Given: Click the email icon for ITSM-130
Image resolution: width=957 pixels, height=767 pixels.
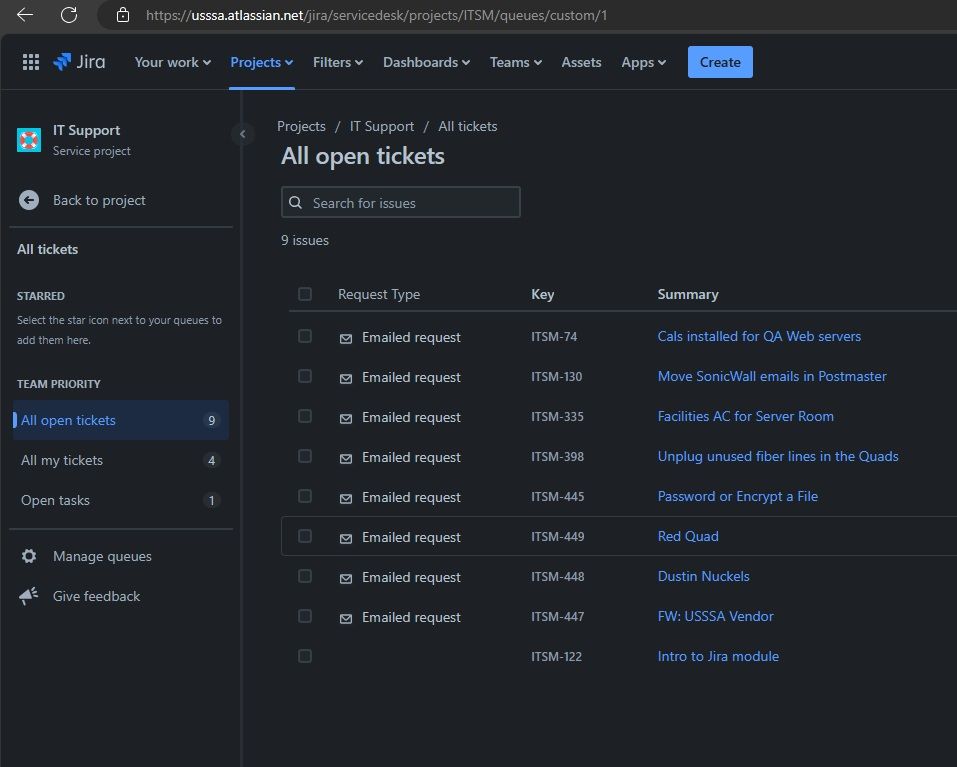Looking at the screenshot, I should coord(345,378).
